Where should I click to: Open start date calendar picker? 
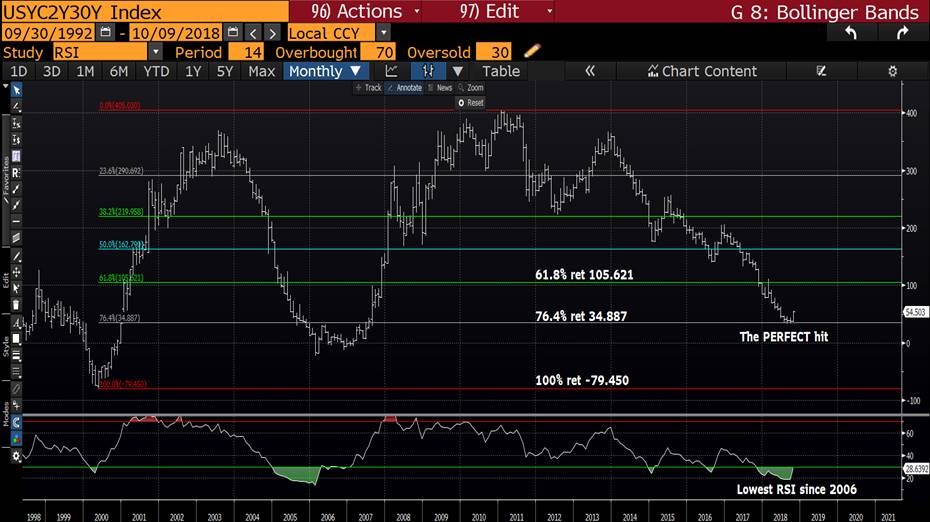point(106,33)
